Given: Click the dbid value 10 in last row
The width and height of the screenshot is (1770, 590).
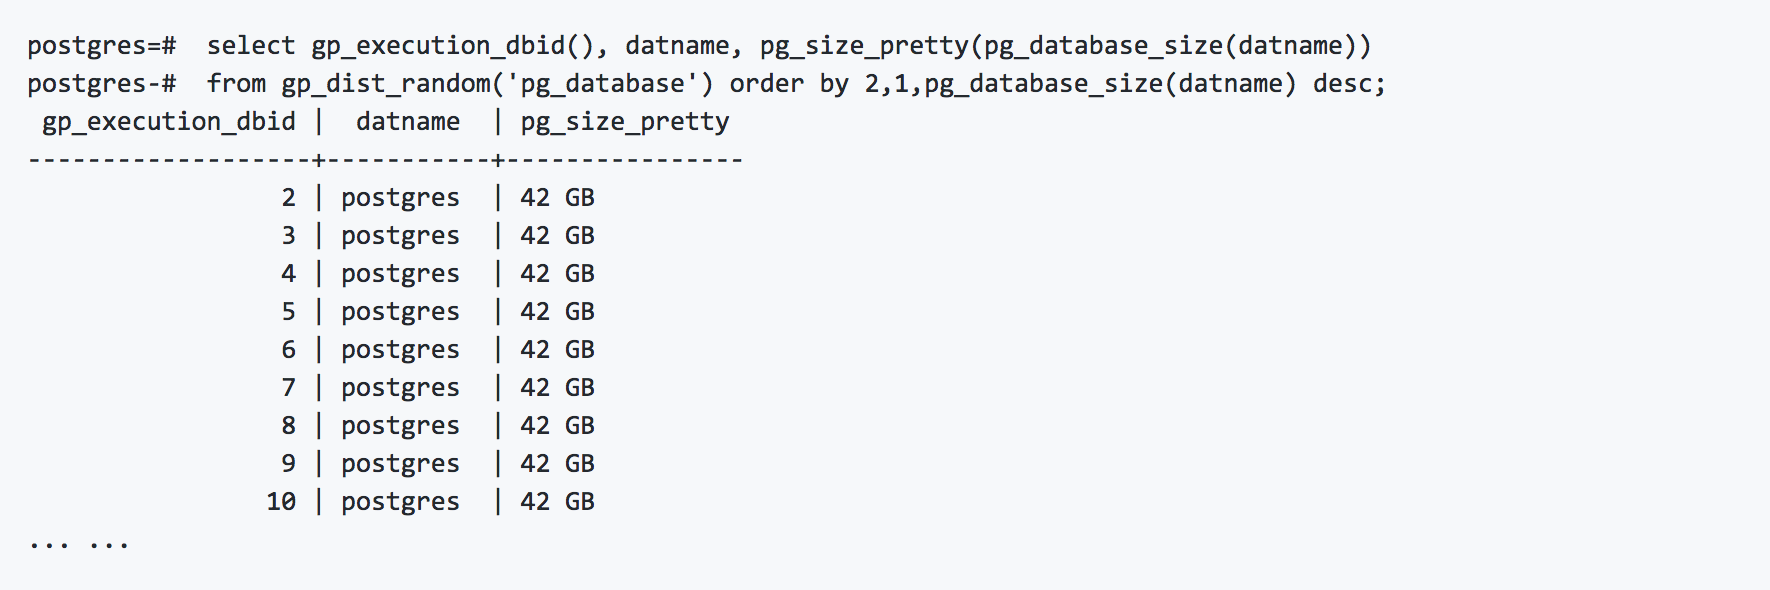Looking at the screenshot, I should point(281,502).
